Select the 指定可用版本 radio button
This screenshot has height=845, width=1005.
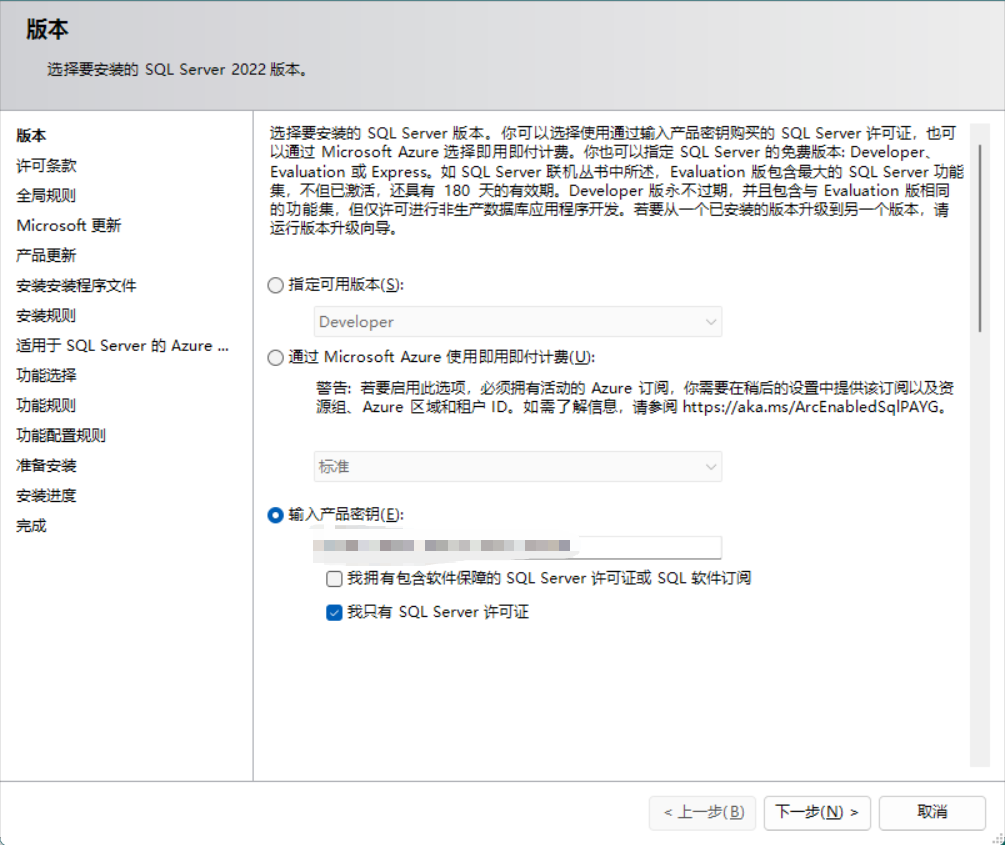[x=276, y=285]
